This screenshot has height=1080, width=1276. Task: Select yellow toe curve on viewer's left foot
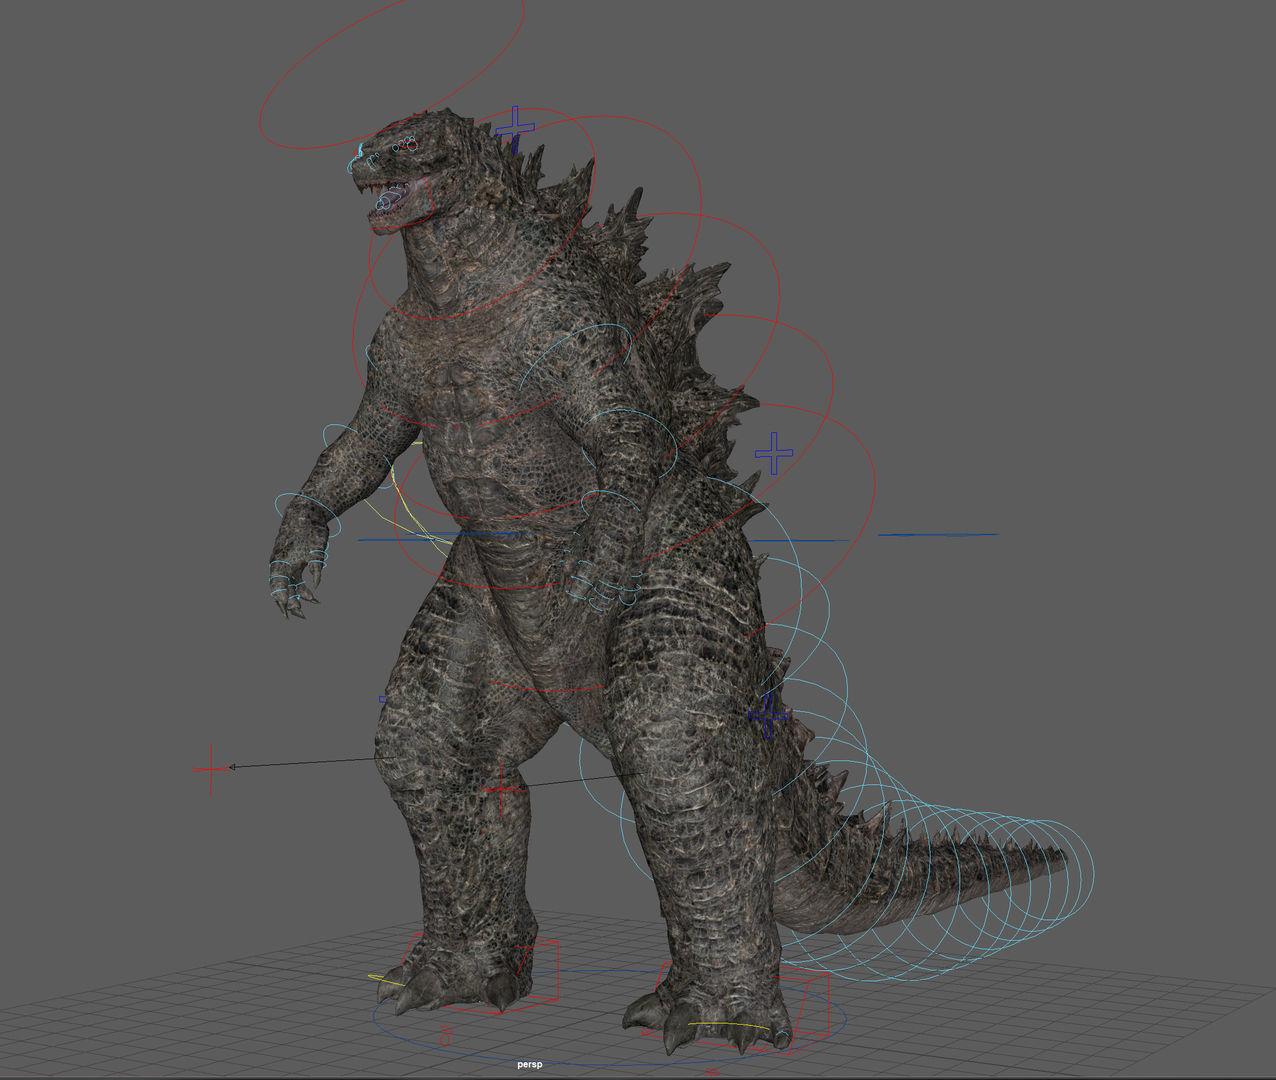(x=385, y=978)
